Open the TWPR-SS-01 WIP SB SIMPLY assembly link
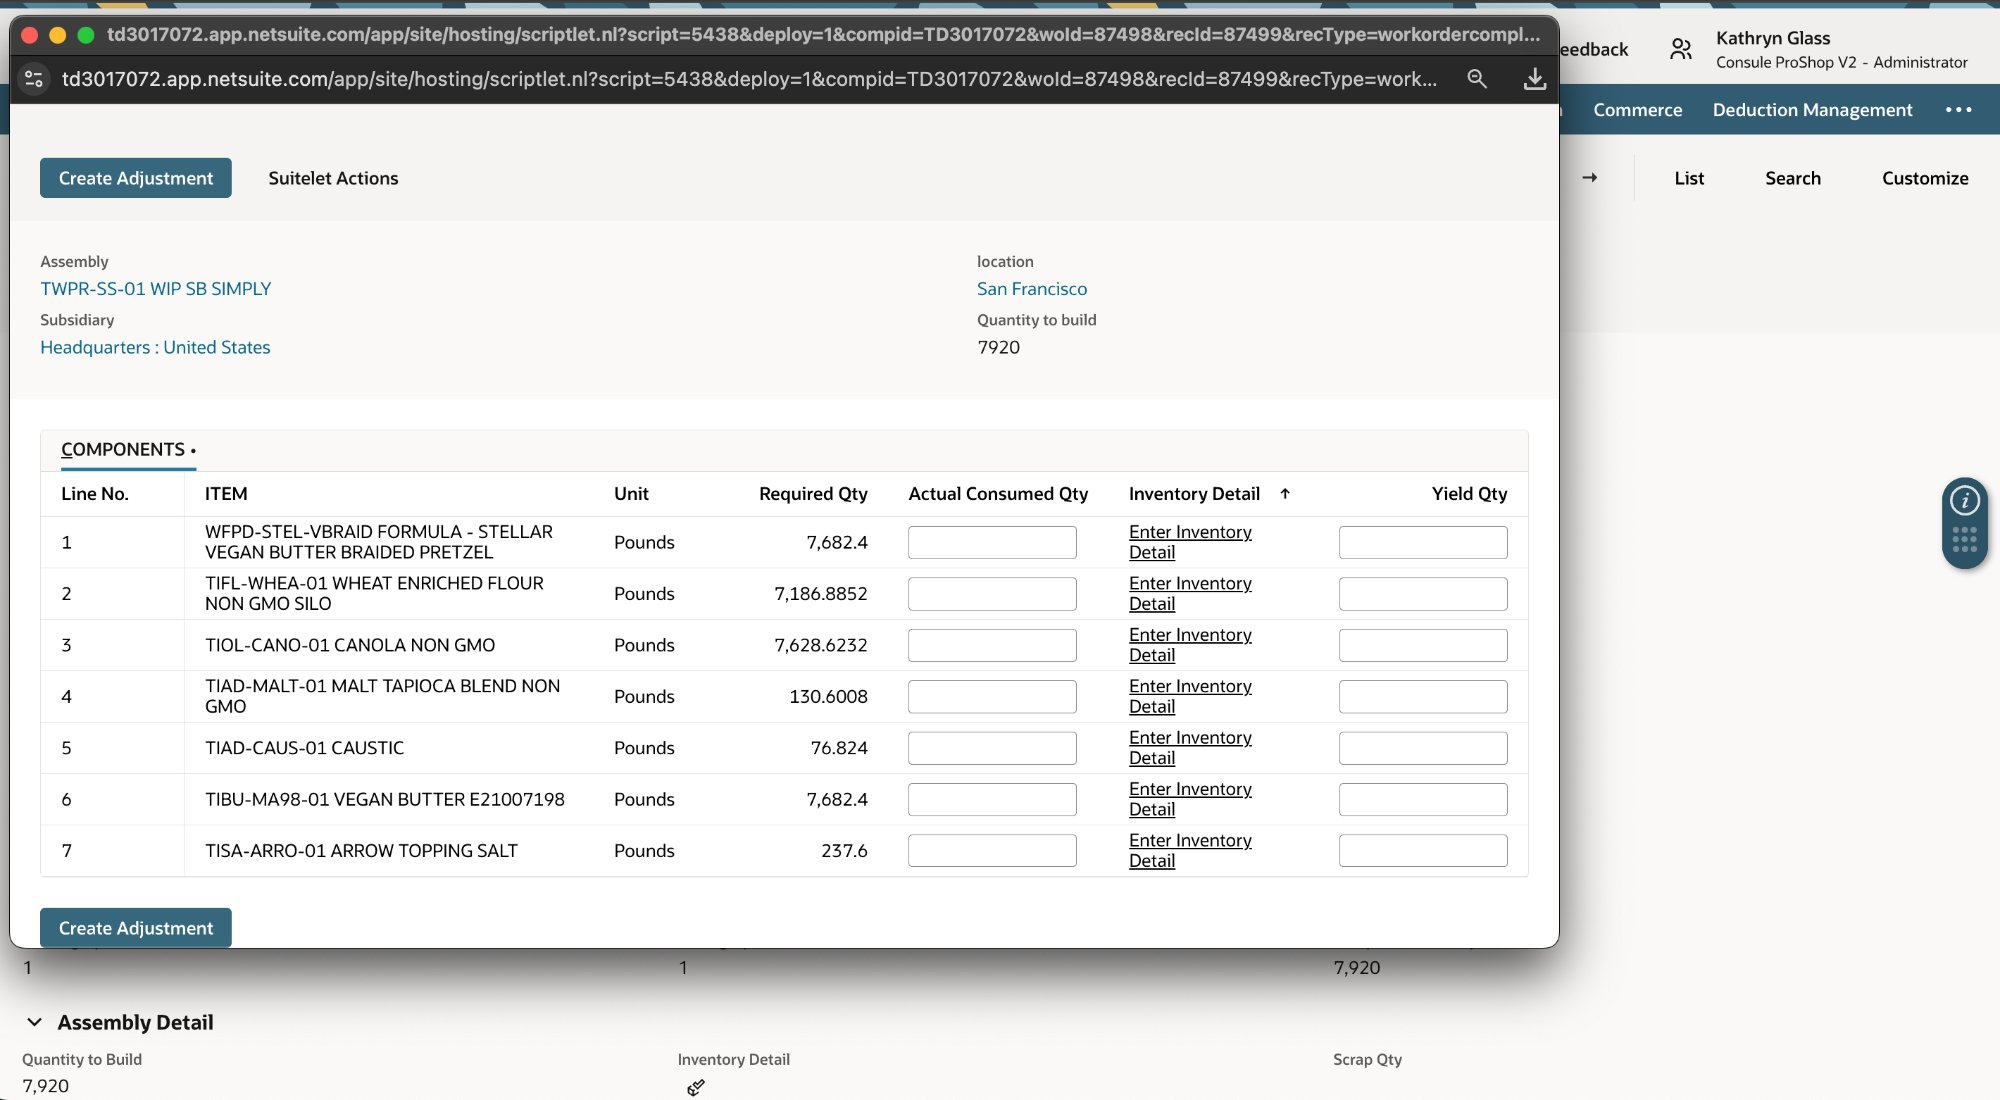This screenshot has width=2000, height=1100. (x=156, y=289)
